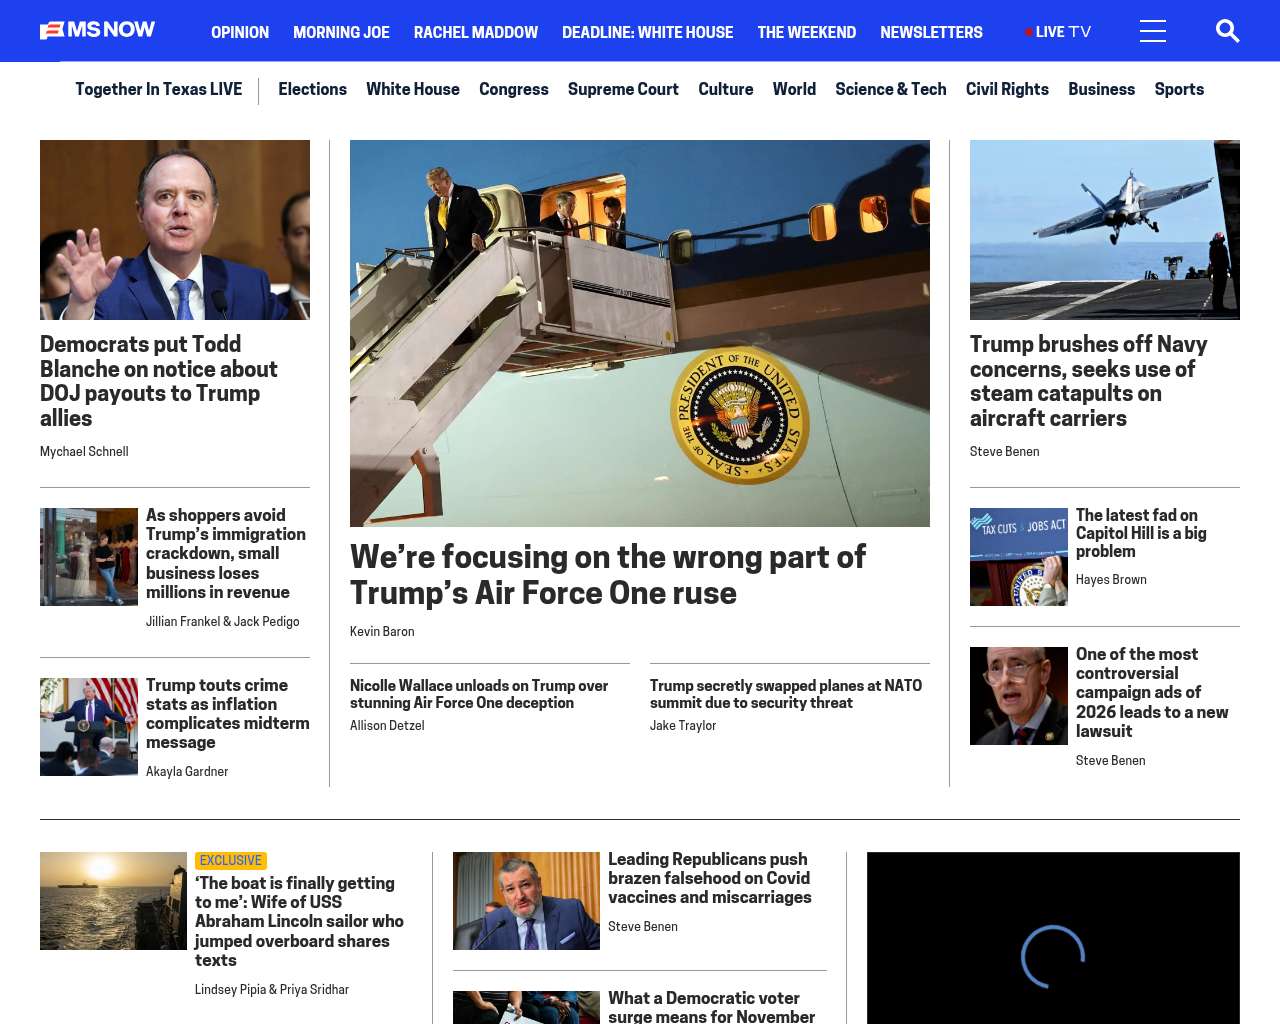Read Democrats put Todd Blanche article

point(159,381)
